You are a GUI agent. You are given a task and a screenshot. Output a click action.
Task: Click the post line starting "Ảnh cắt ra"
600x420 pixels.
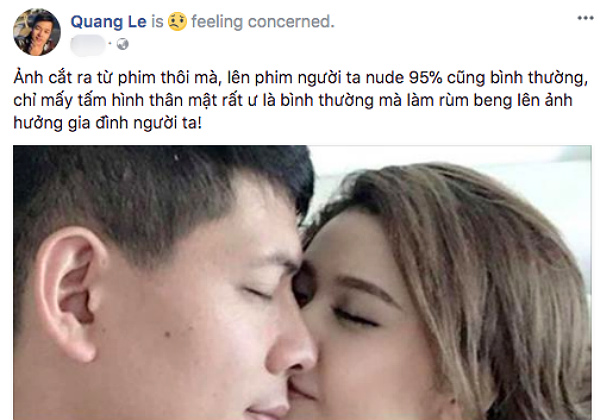[x=300, y=78]
